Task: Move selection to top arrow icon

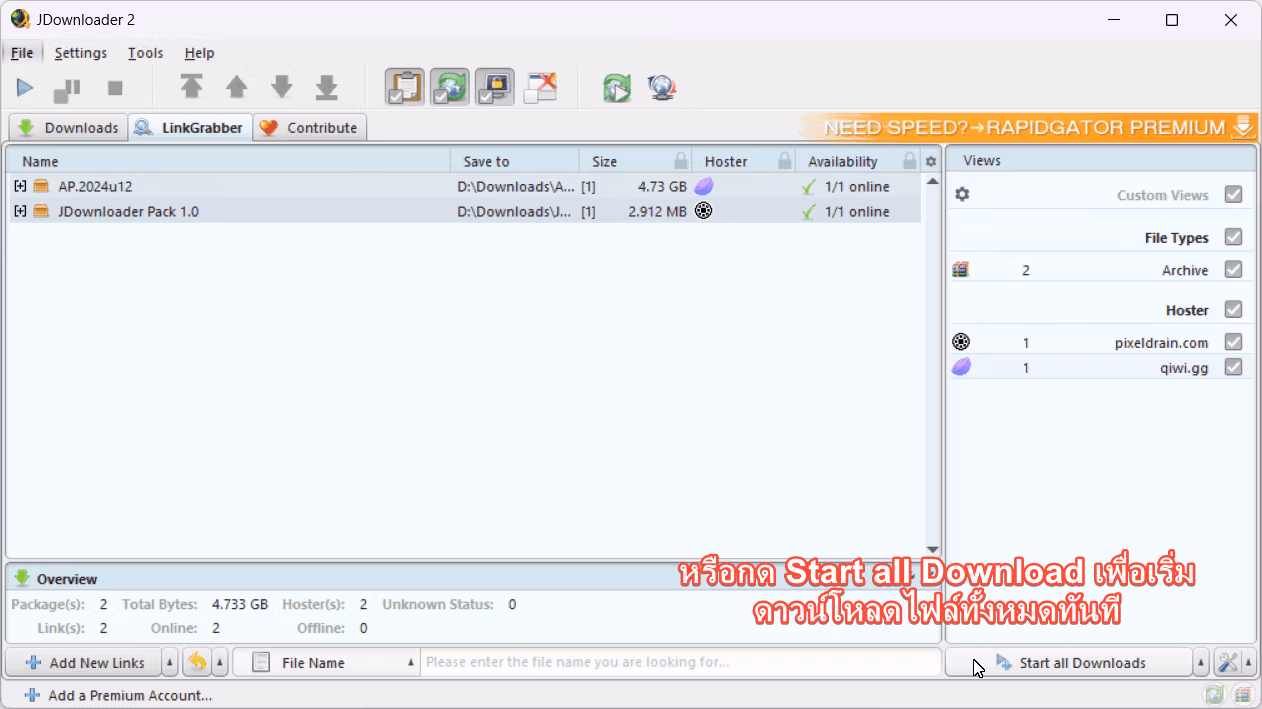Action: (x=191, y=88)
